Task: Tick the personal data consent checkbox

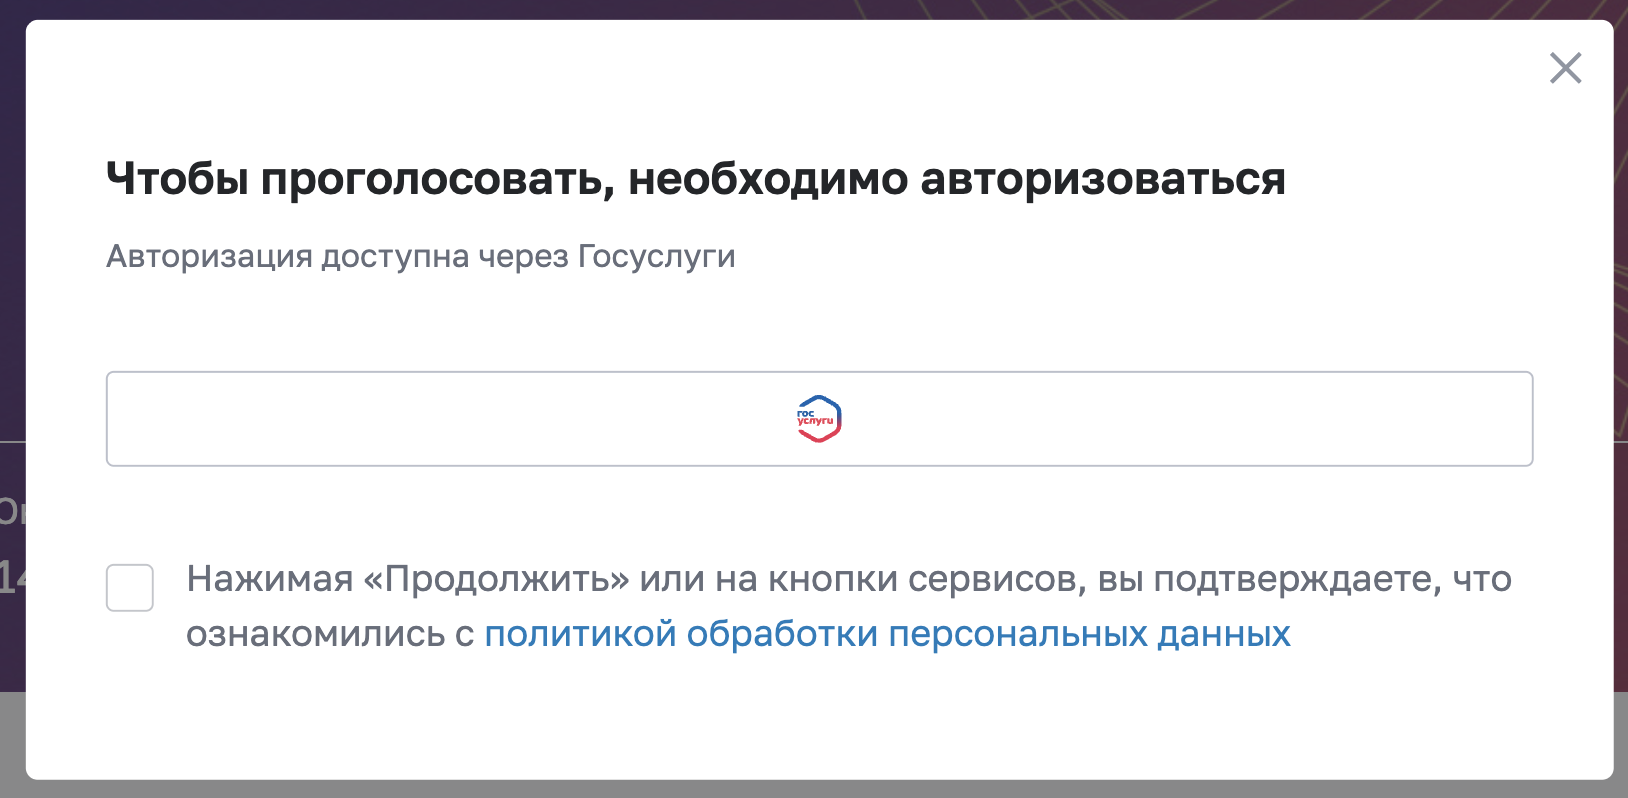Action: [x=130, y=587]
